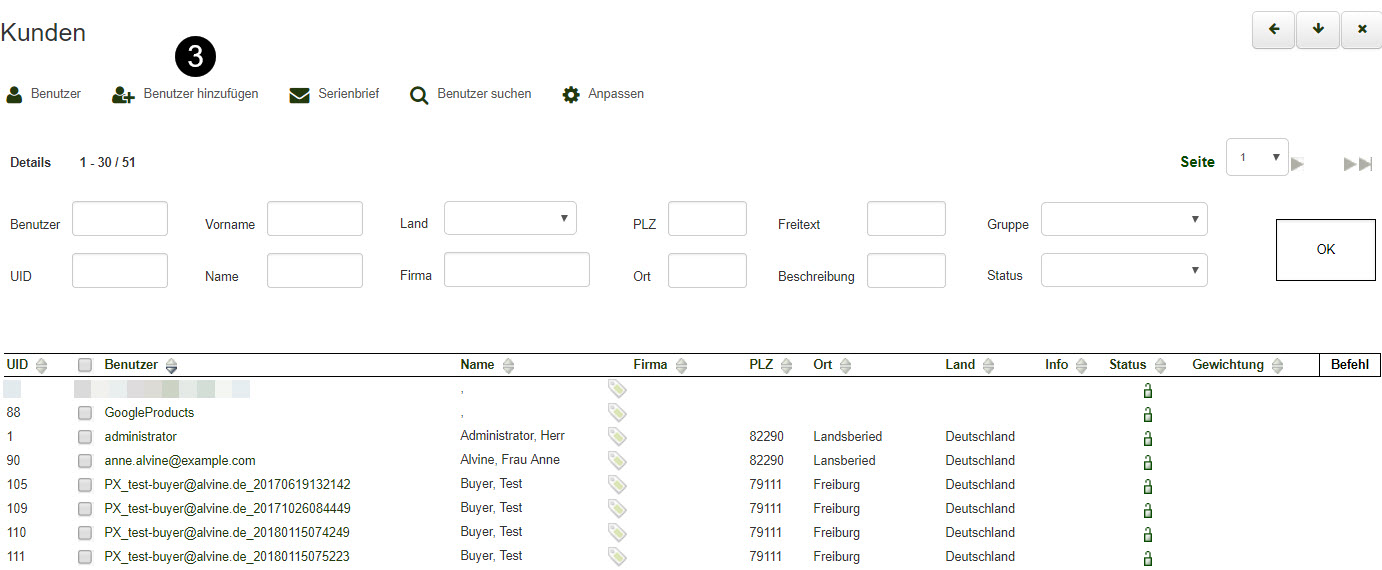Screen dimensions: 1382x570
Task: Open the Land dropdown filter
Action: click(510, 218)
